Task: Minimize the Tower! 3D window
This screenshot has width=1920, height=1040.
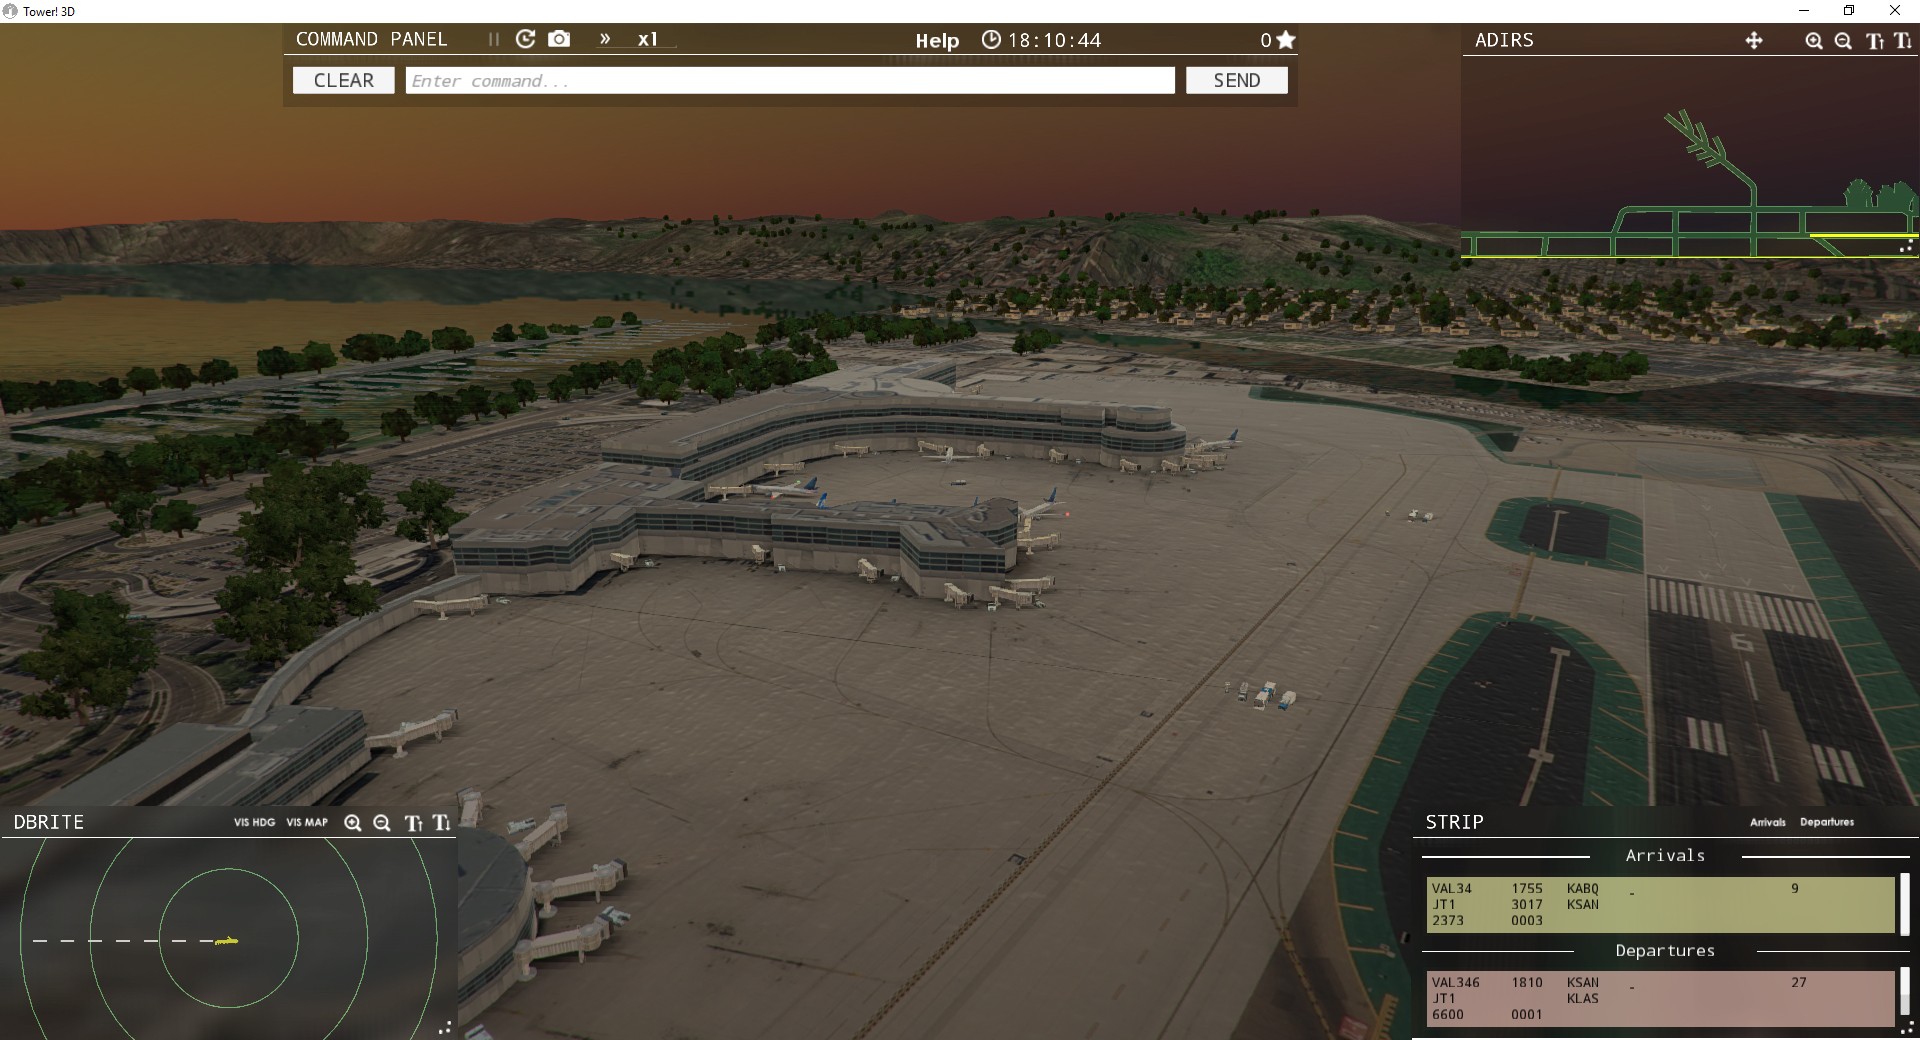Action: (1804, 11)
